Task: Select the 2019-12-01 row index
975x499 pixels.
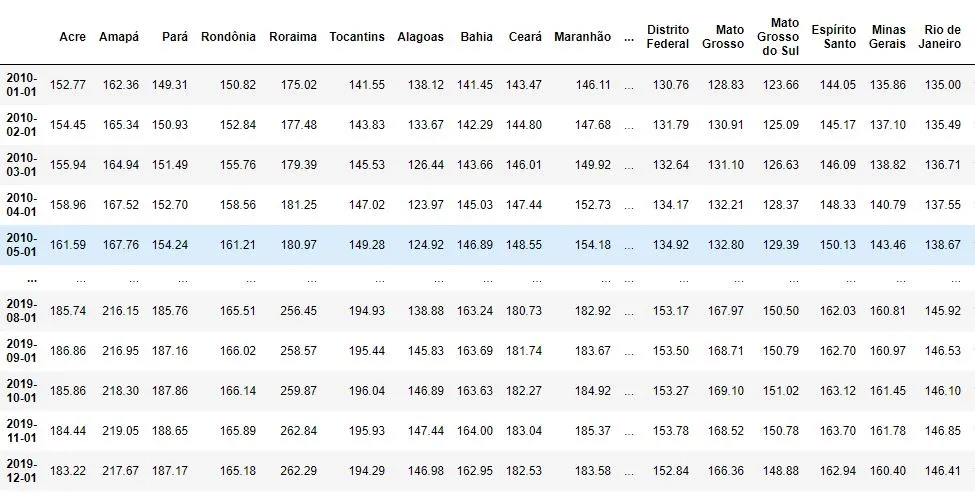Action: tap(22, 471)
